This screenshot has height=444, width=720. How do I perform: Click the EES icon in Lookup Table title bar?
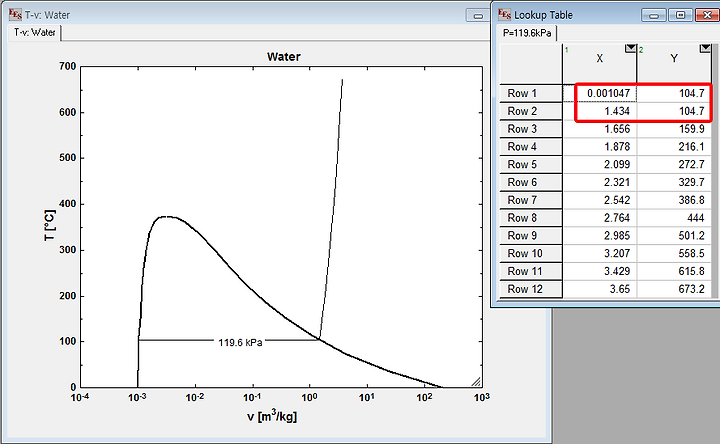505,14
